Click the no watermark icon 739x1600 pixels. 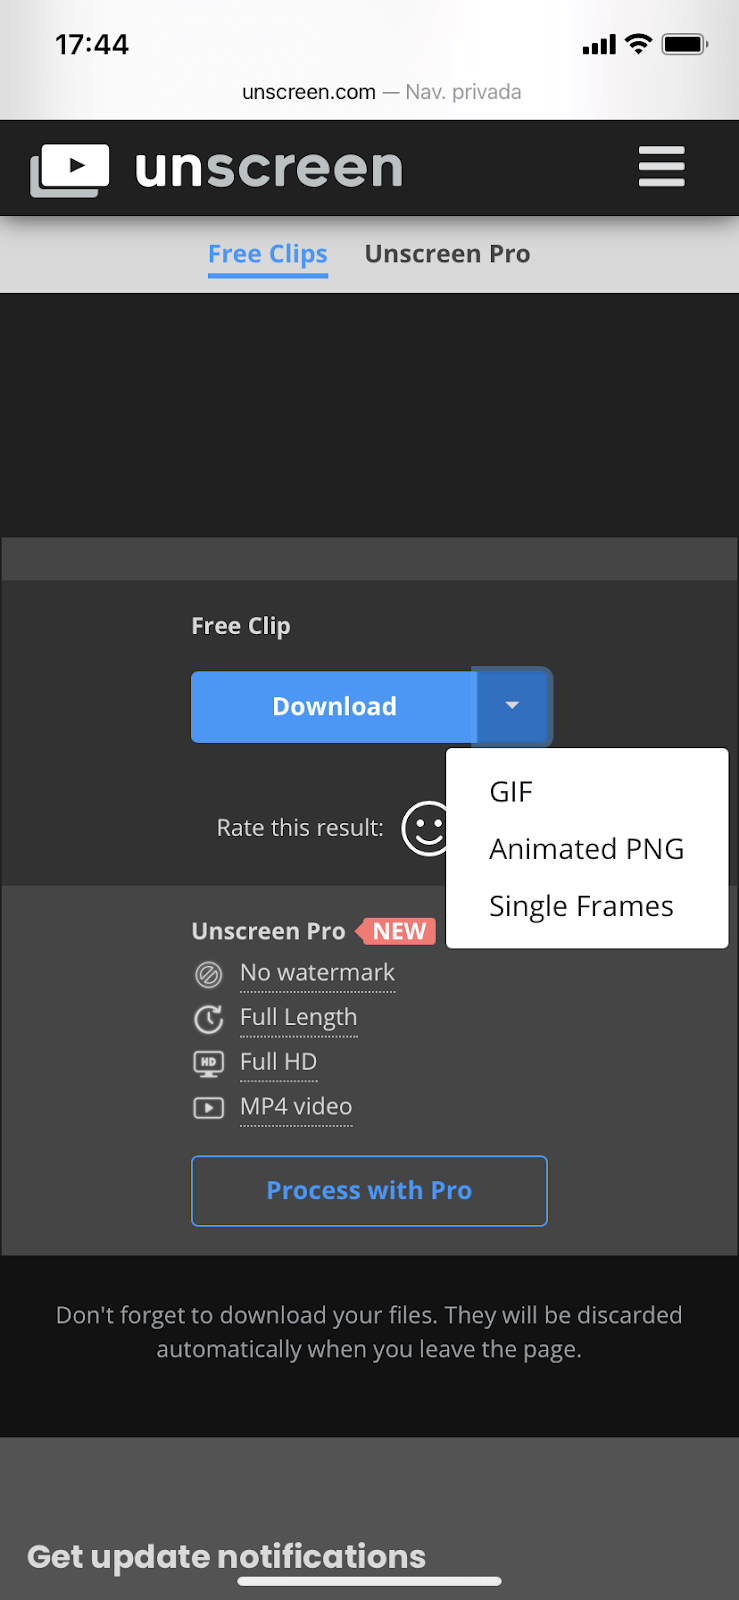coord(208,972)
